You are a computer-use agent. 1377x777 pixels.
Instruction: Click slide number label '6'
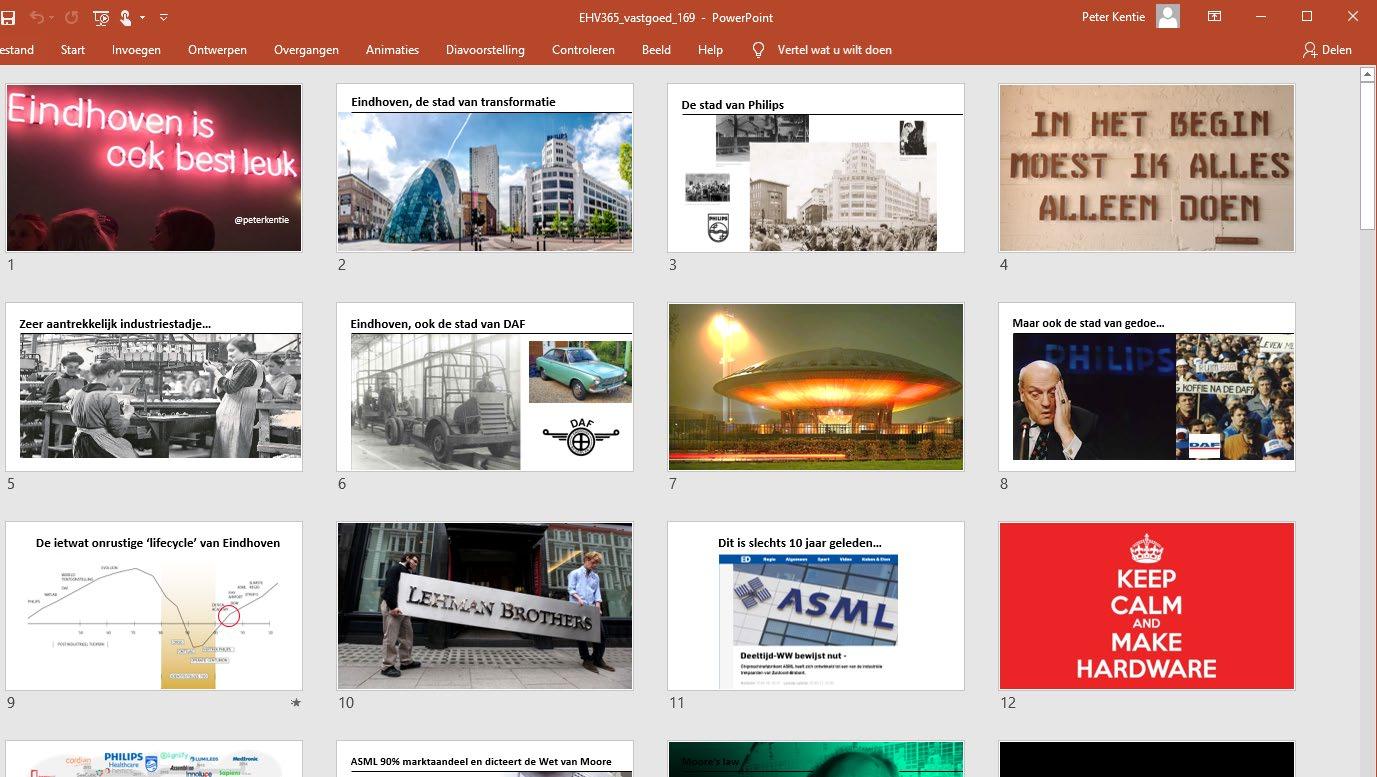click(342, 484)
